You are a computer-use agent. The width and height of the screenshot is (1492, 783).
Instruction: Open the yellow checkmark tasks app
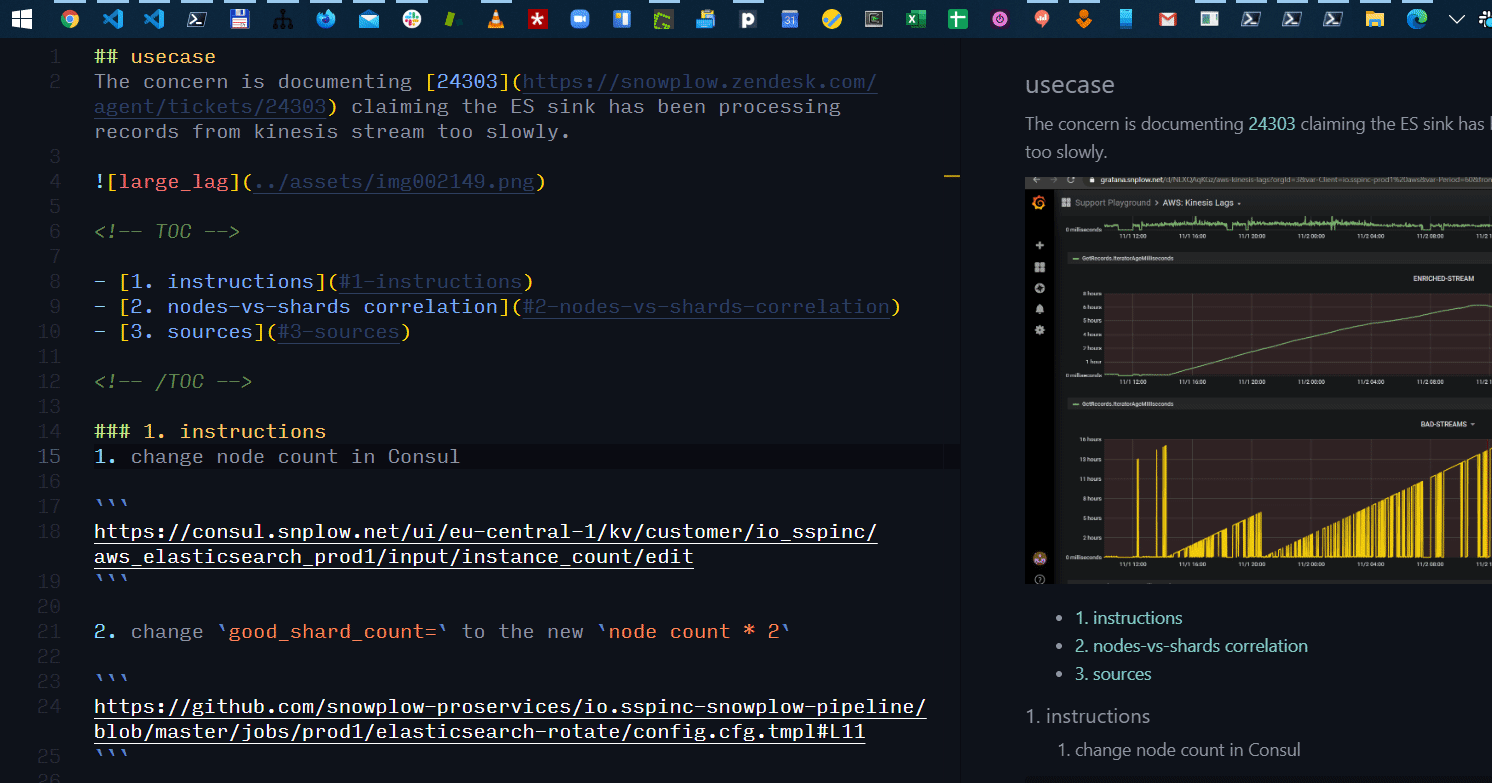pyautogui.click(x=832, y=18)
